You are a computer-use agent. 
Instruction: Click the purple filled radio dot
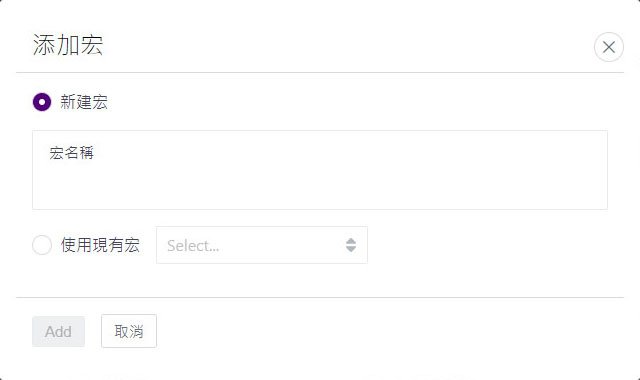tap(42, 102)
